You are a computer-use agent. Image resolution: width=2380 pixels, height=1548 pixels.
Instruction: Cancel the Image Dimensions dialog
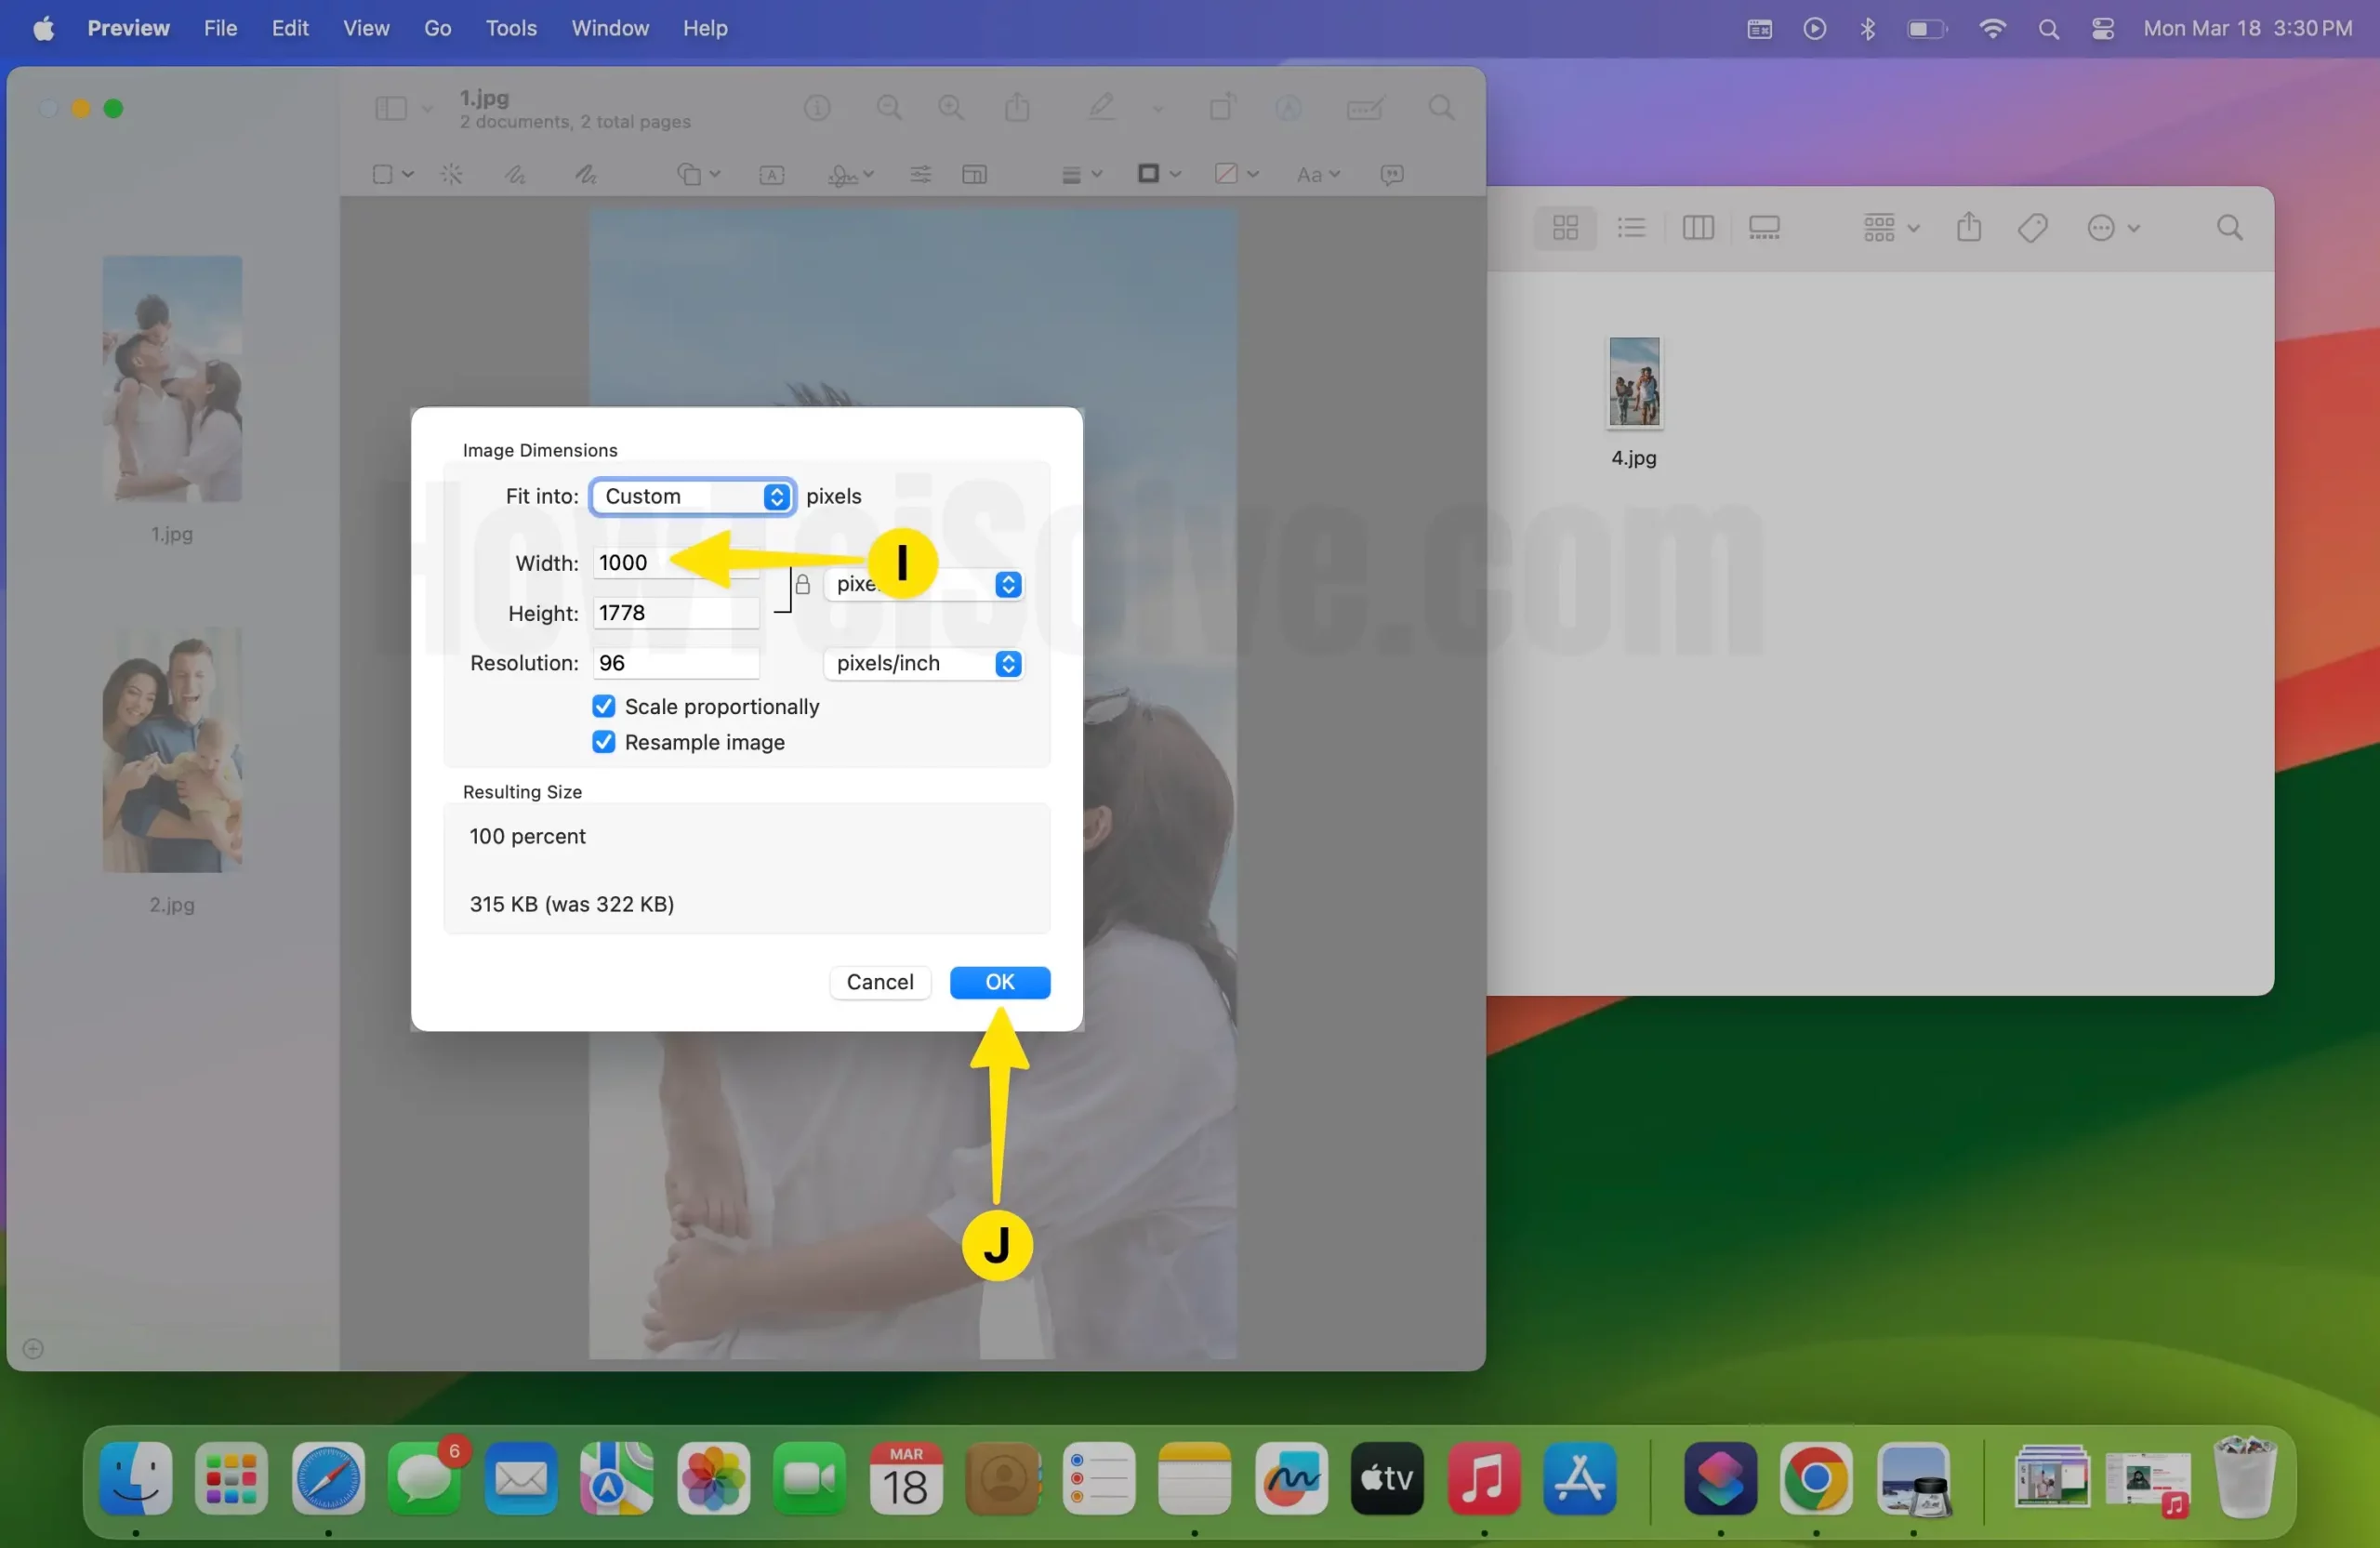(x=879, y=982)
